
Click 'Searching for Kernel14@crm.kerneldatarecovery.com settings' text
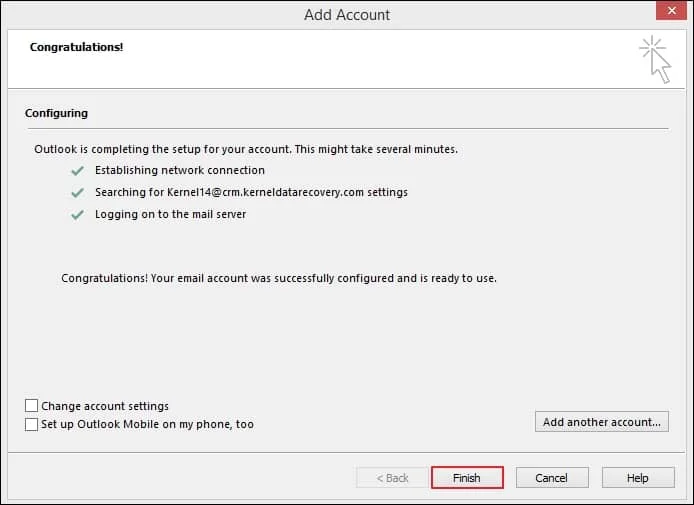(x=251, y=192)
